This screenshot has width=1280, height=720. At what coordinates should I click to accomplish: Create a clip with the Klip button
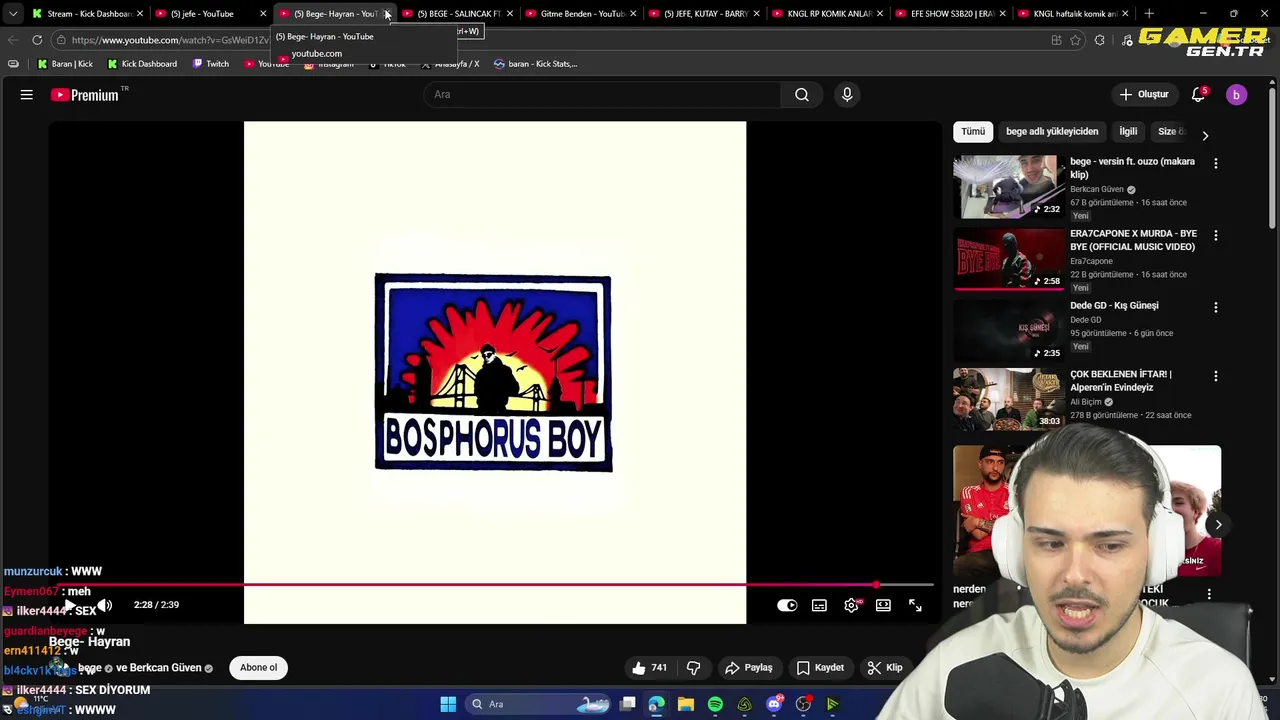coord(885,668)
